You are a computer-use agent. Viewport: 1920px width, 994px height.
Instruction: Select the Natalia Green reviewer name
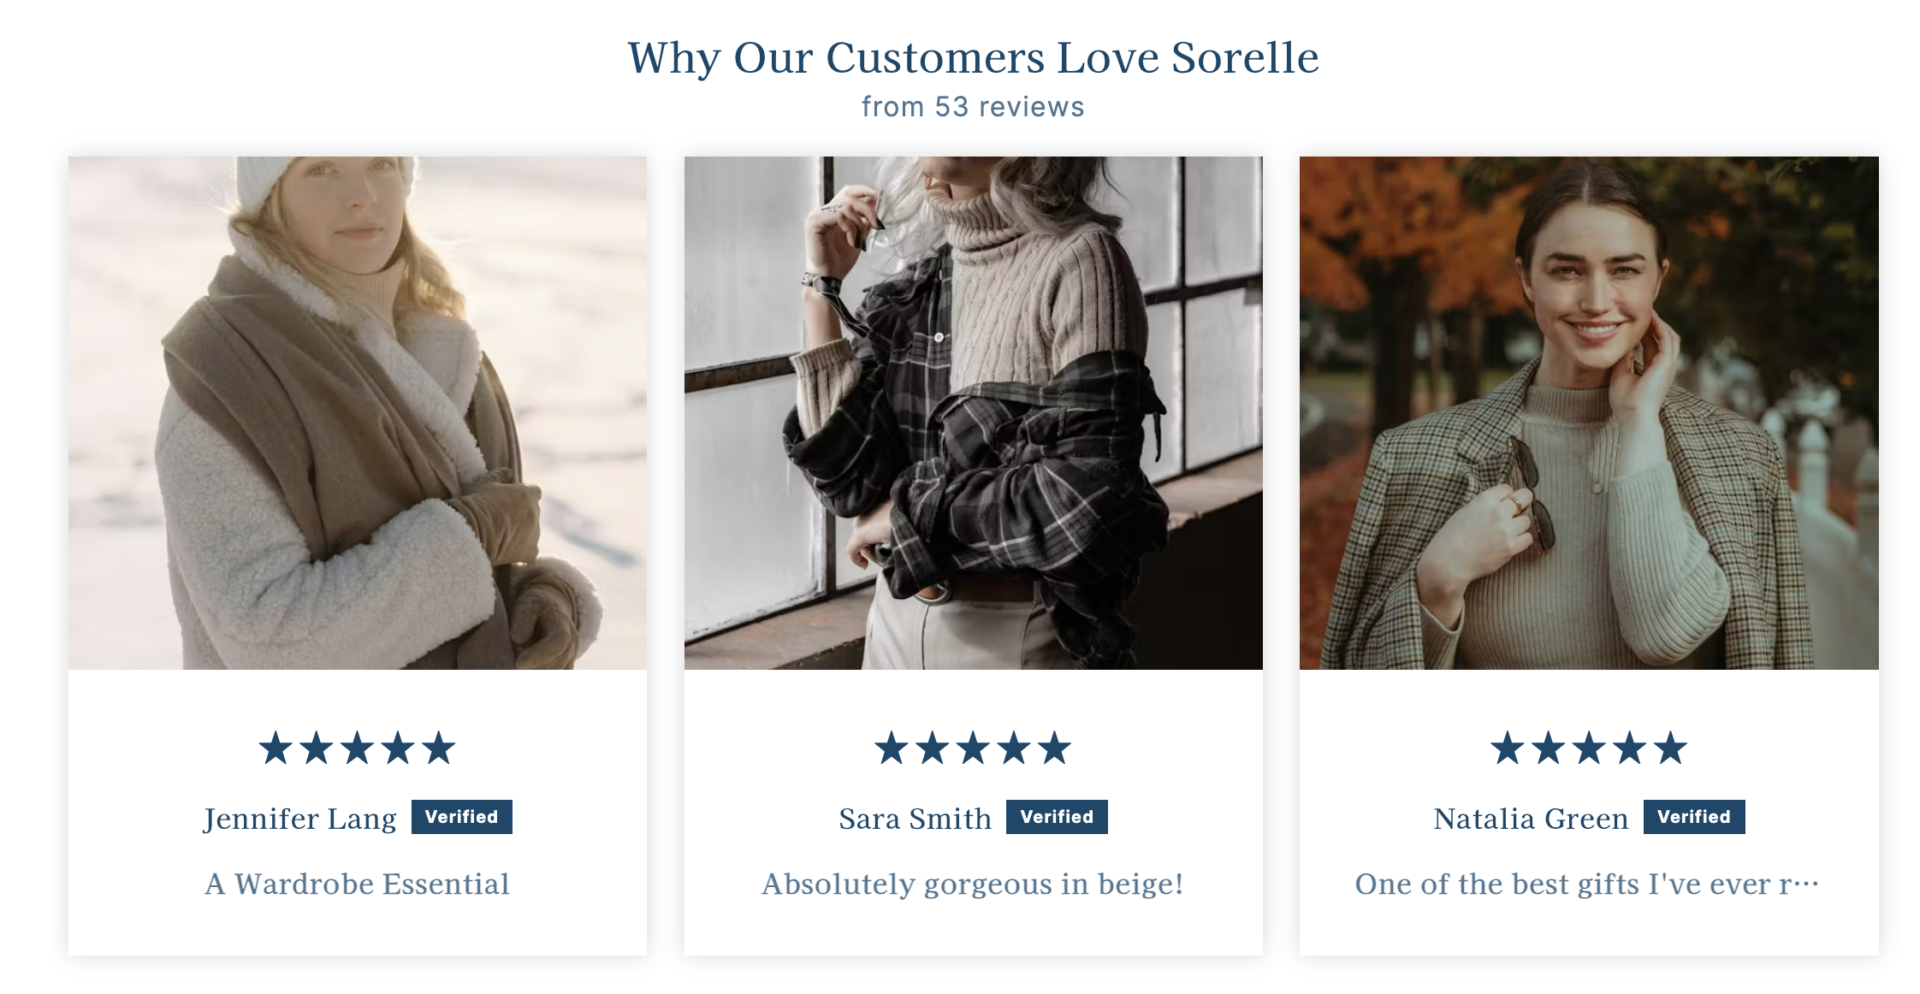(x=1530, y=819)
